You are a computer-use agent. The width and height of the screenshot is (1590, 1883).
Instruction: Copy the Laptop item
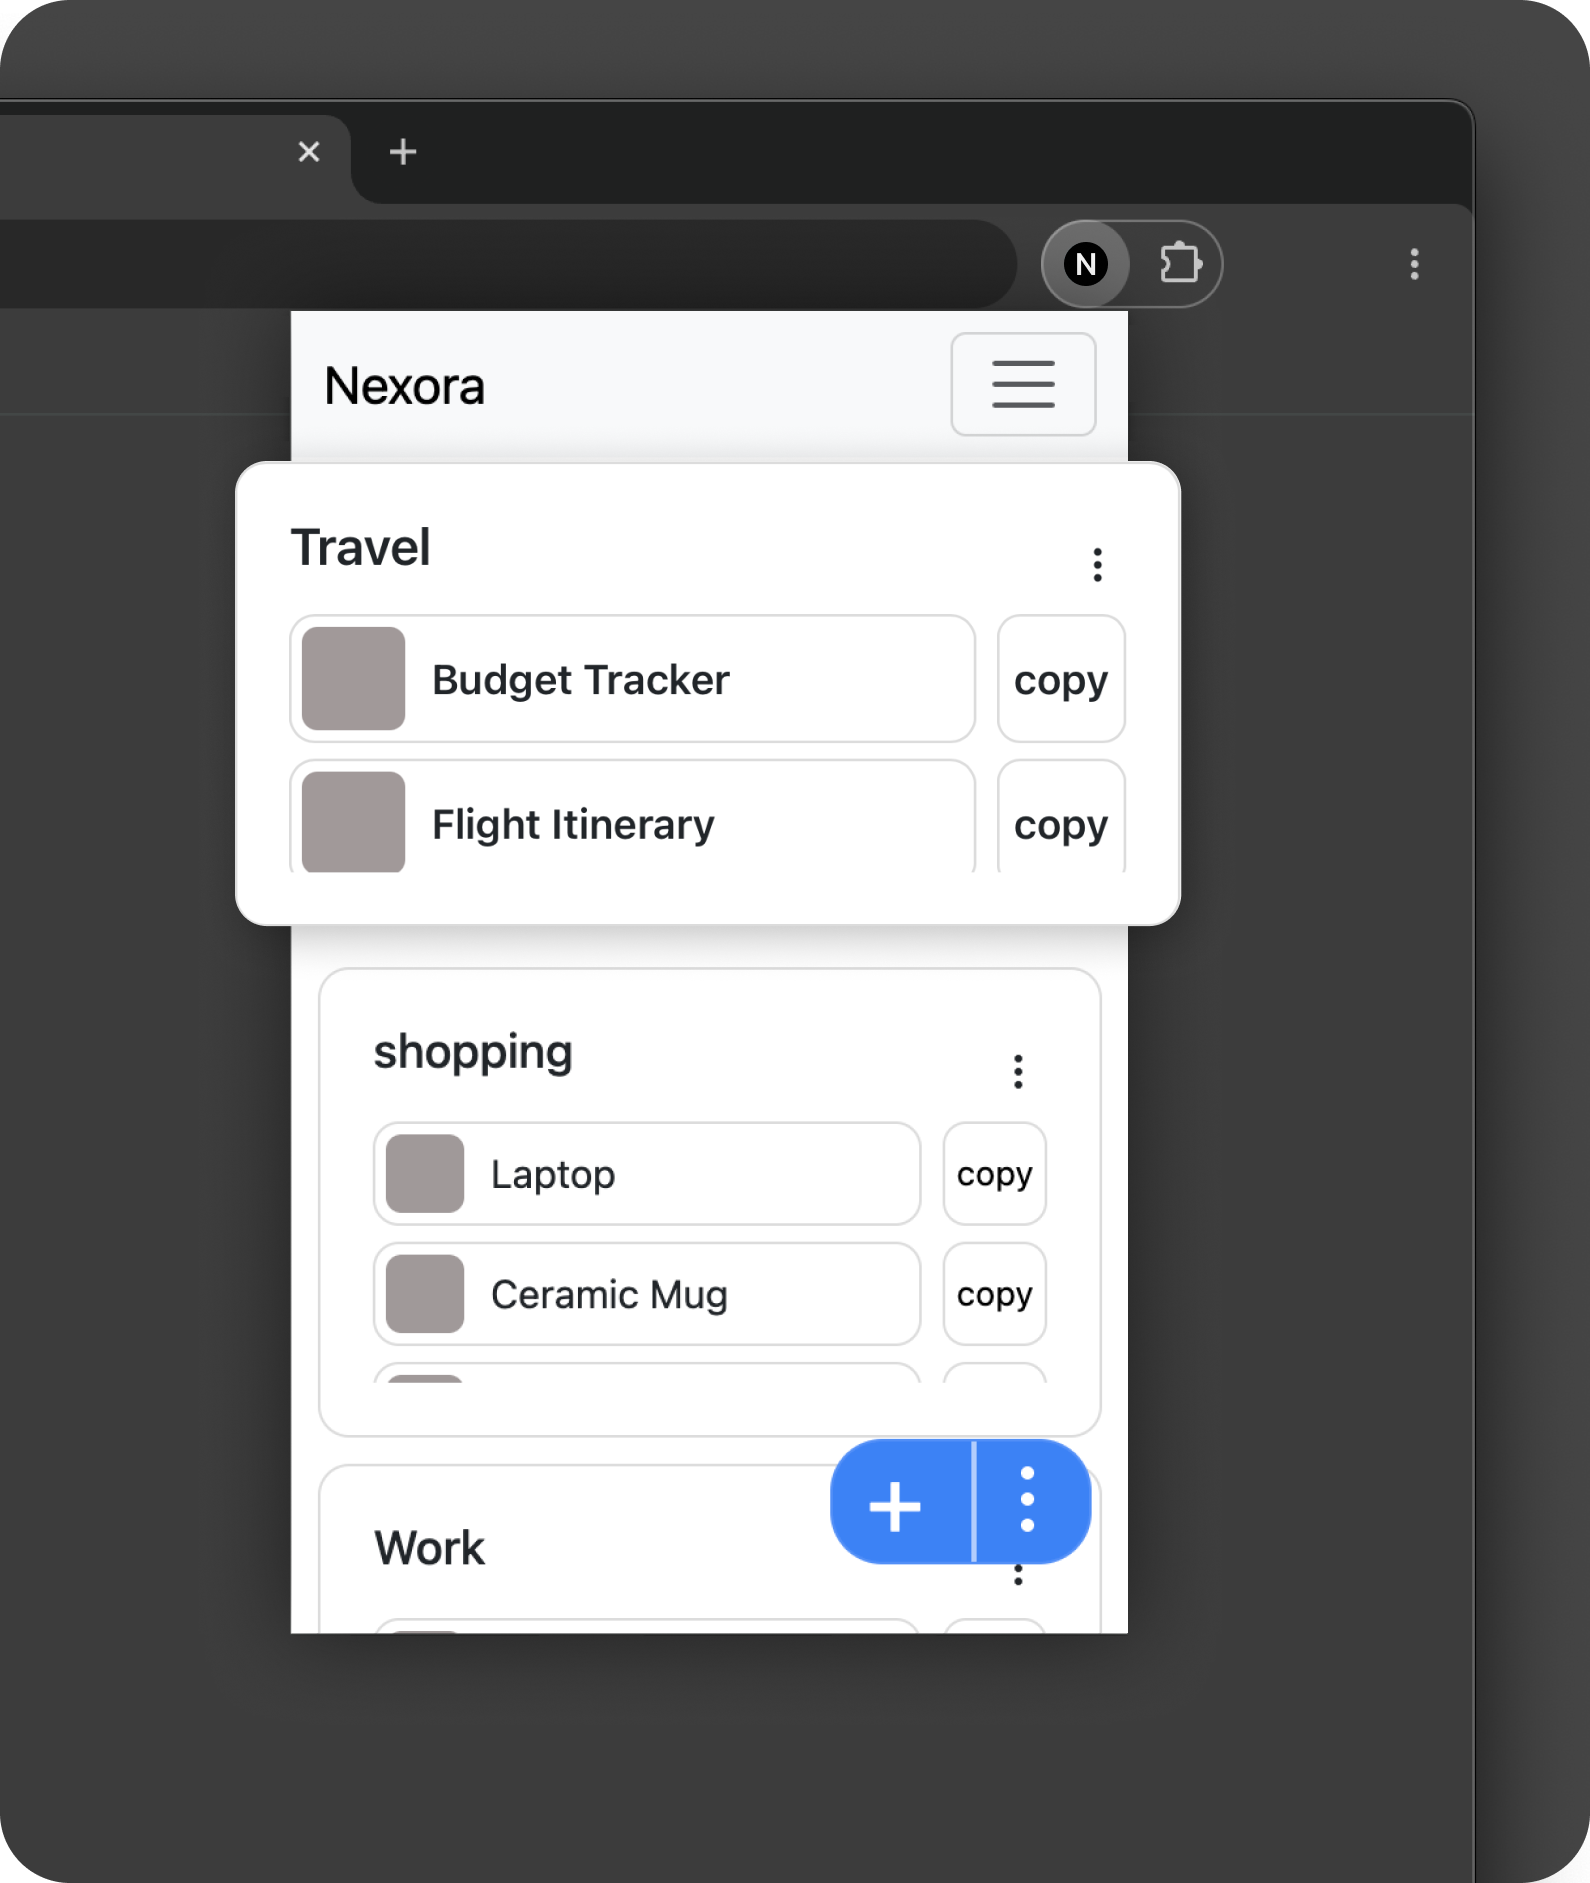pyautogui.click(x=994, y=1174)
